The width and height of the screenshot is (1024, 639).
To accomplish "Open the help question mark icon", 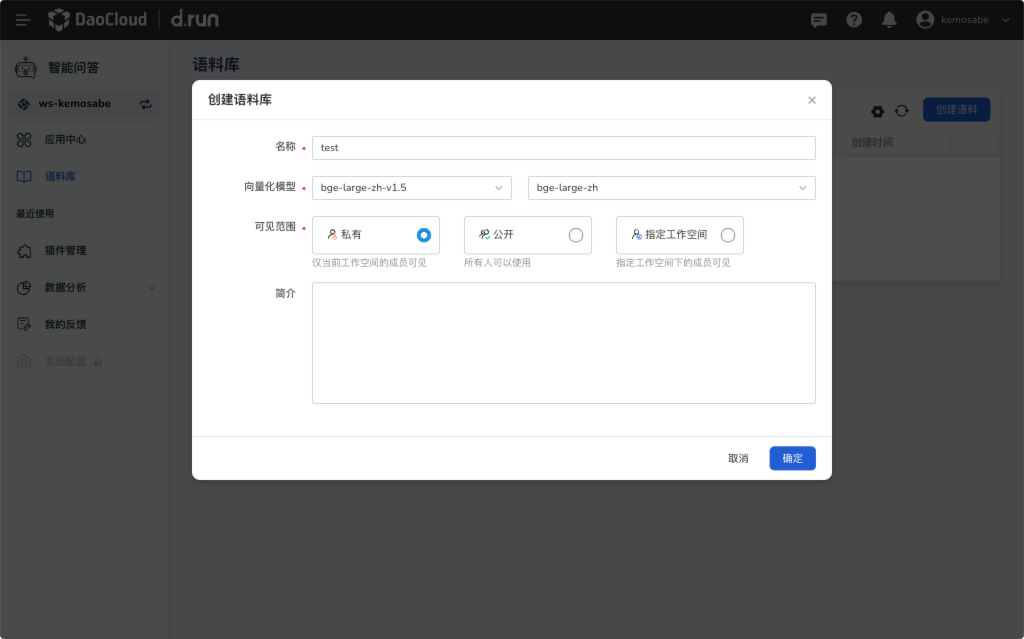I will 854,20.
